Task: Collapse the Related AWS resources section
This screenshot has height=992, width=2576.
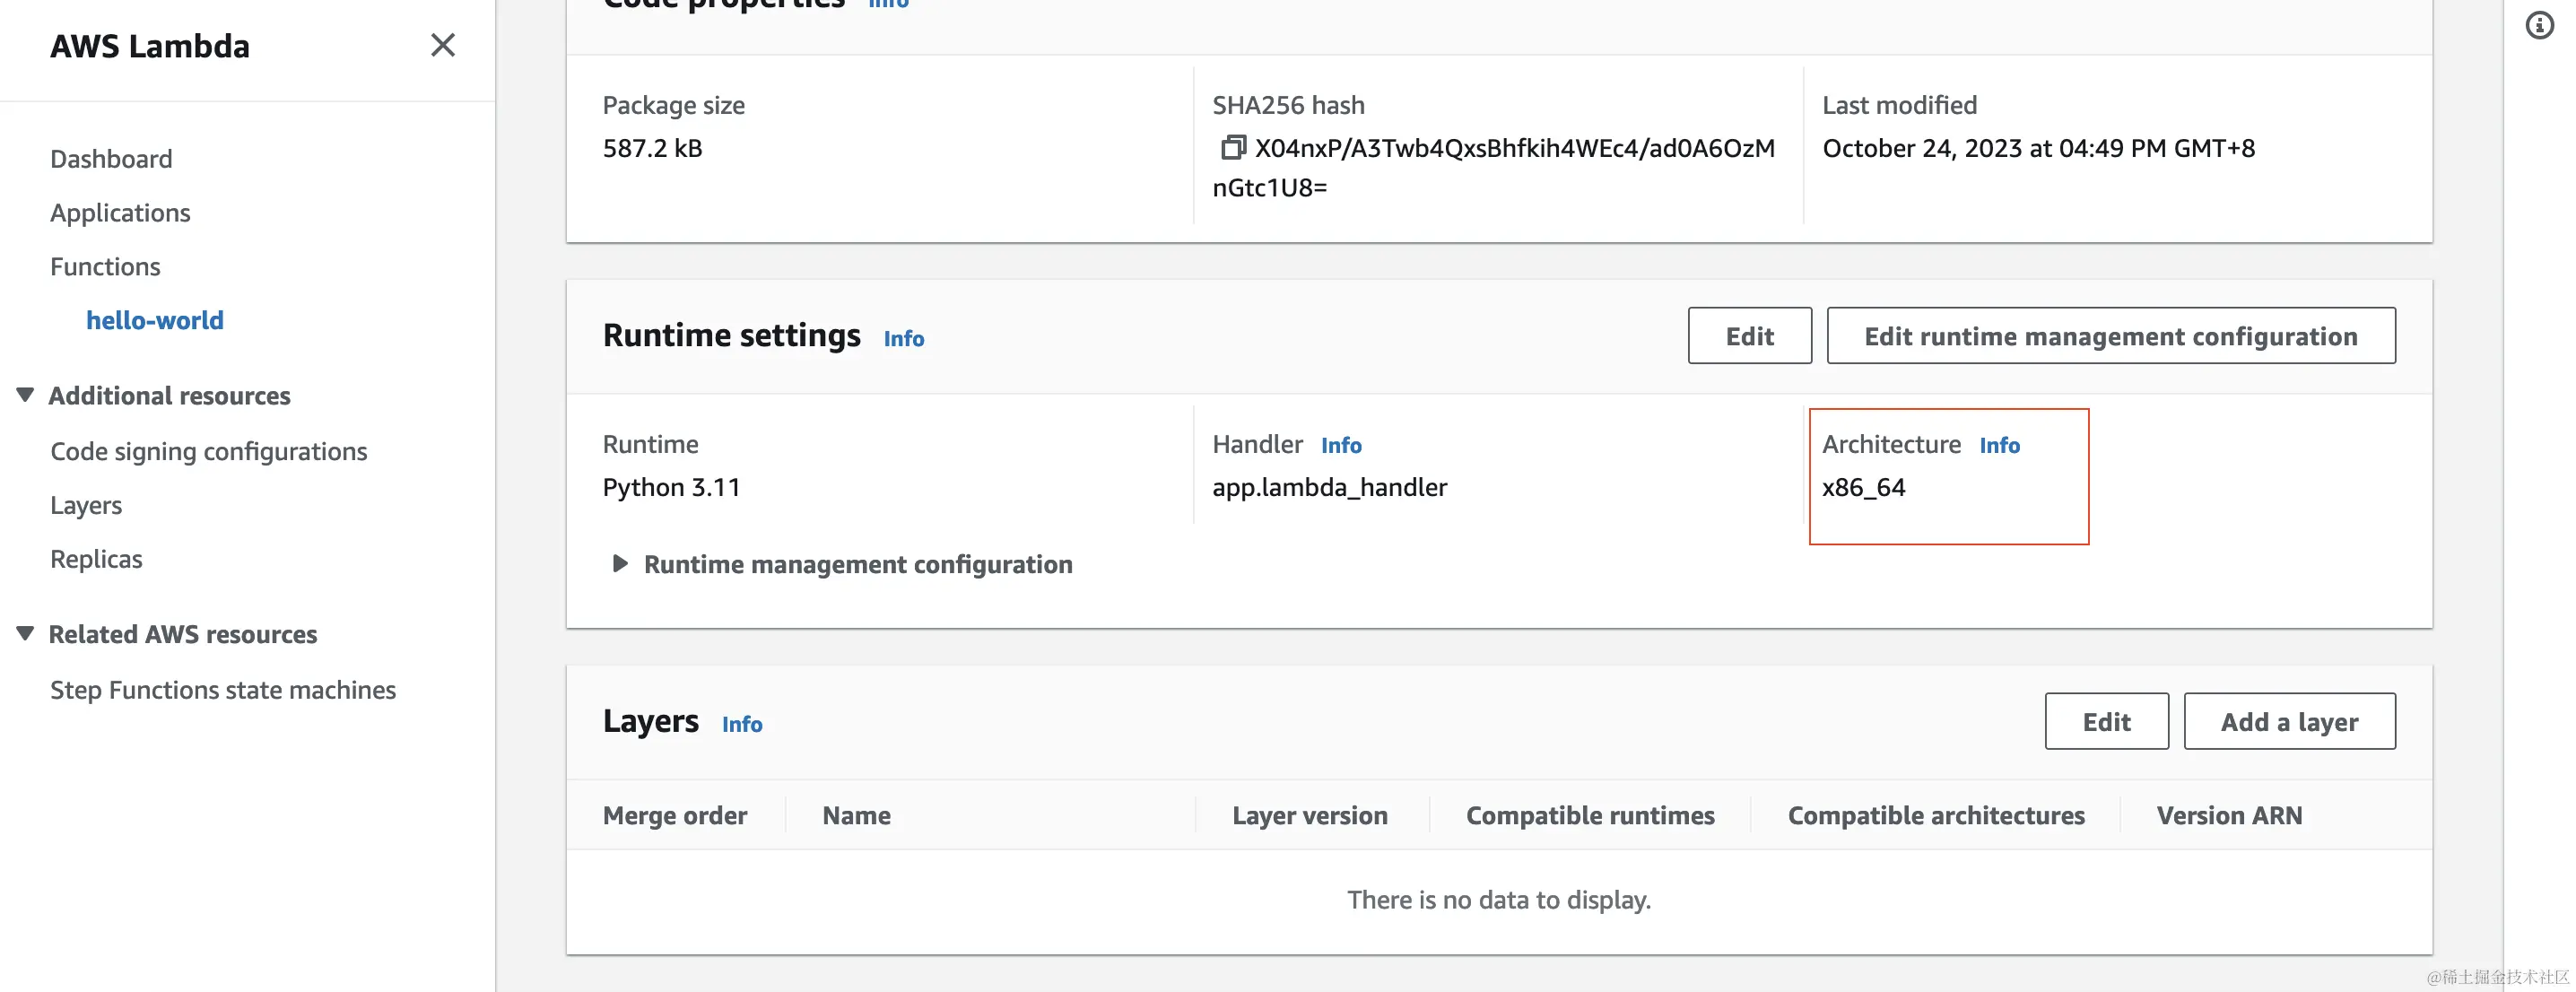Action: pyautogui.click(x=26, y=634)
